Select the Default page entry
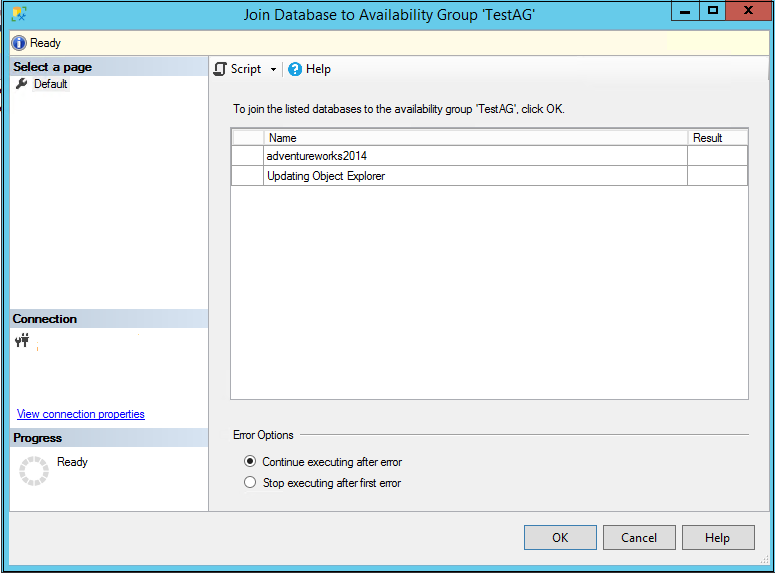The image size is (775, 573). pyautogui.click(x=50, y=84)
